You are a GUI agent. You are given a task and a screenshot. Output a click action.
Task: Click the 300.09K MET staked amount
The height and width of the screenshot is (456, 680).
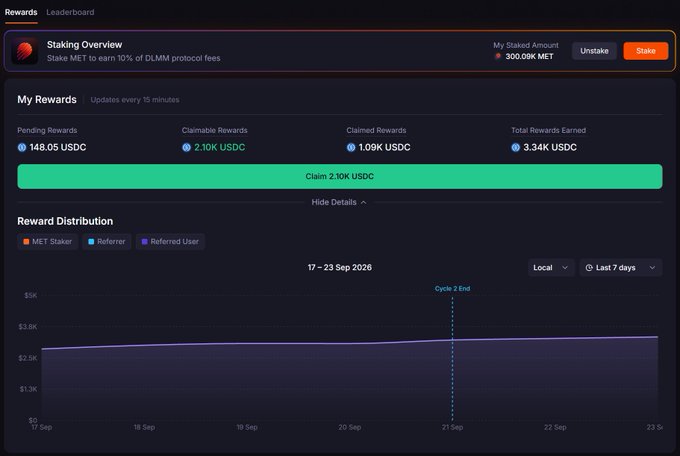(x=529, y=56)
